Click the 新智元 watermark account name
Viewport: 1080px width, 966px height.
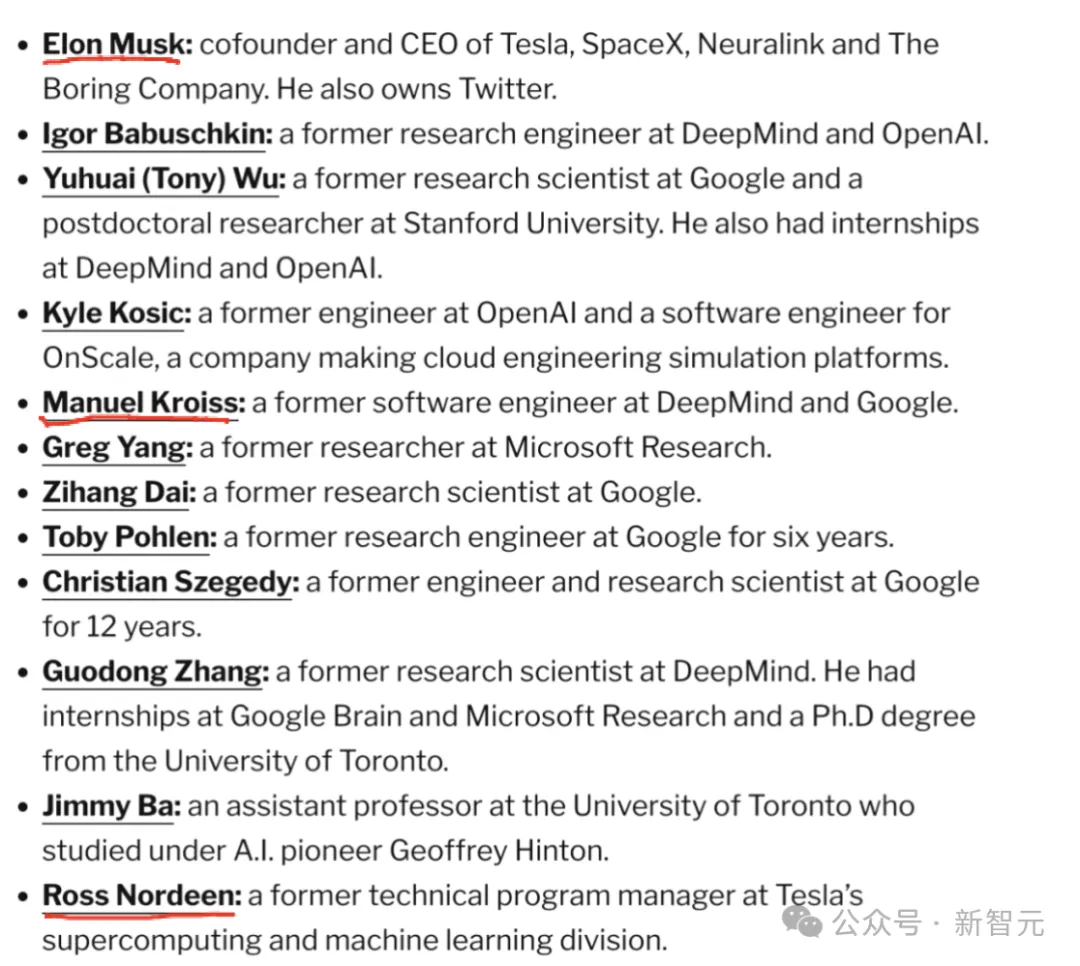coord(998,923)
